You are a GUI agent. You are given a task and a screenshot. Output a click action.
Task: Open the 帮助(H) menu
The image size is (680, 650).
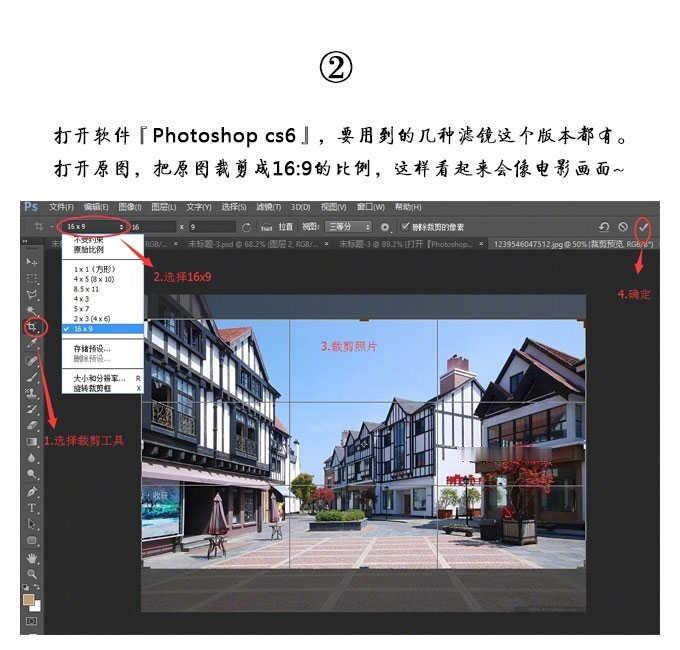pos(408,207)
